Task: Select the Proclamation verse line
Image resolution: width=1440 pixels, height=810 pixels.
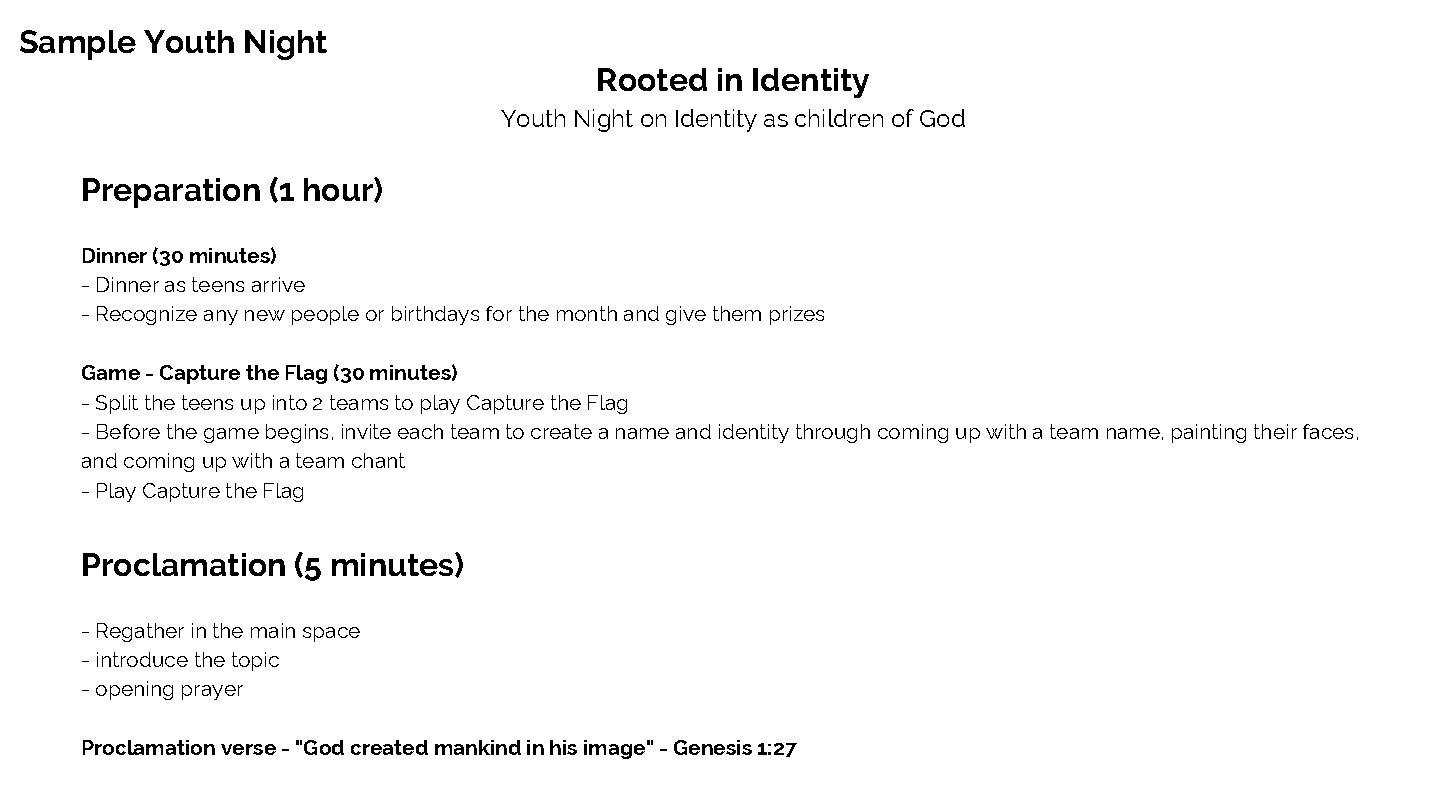Action: point(439,748)
